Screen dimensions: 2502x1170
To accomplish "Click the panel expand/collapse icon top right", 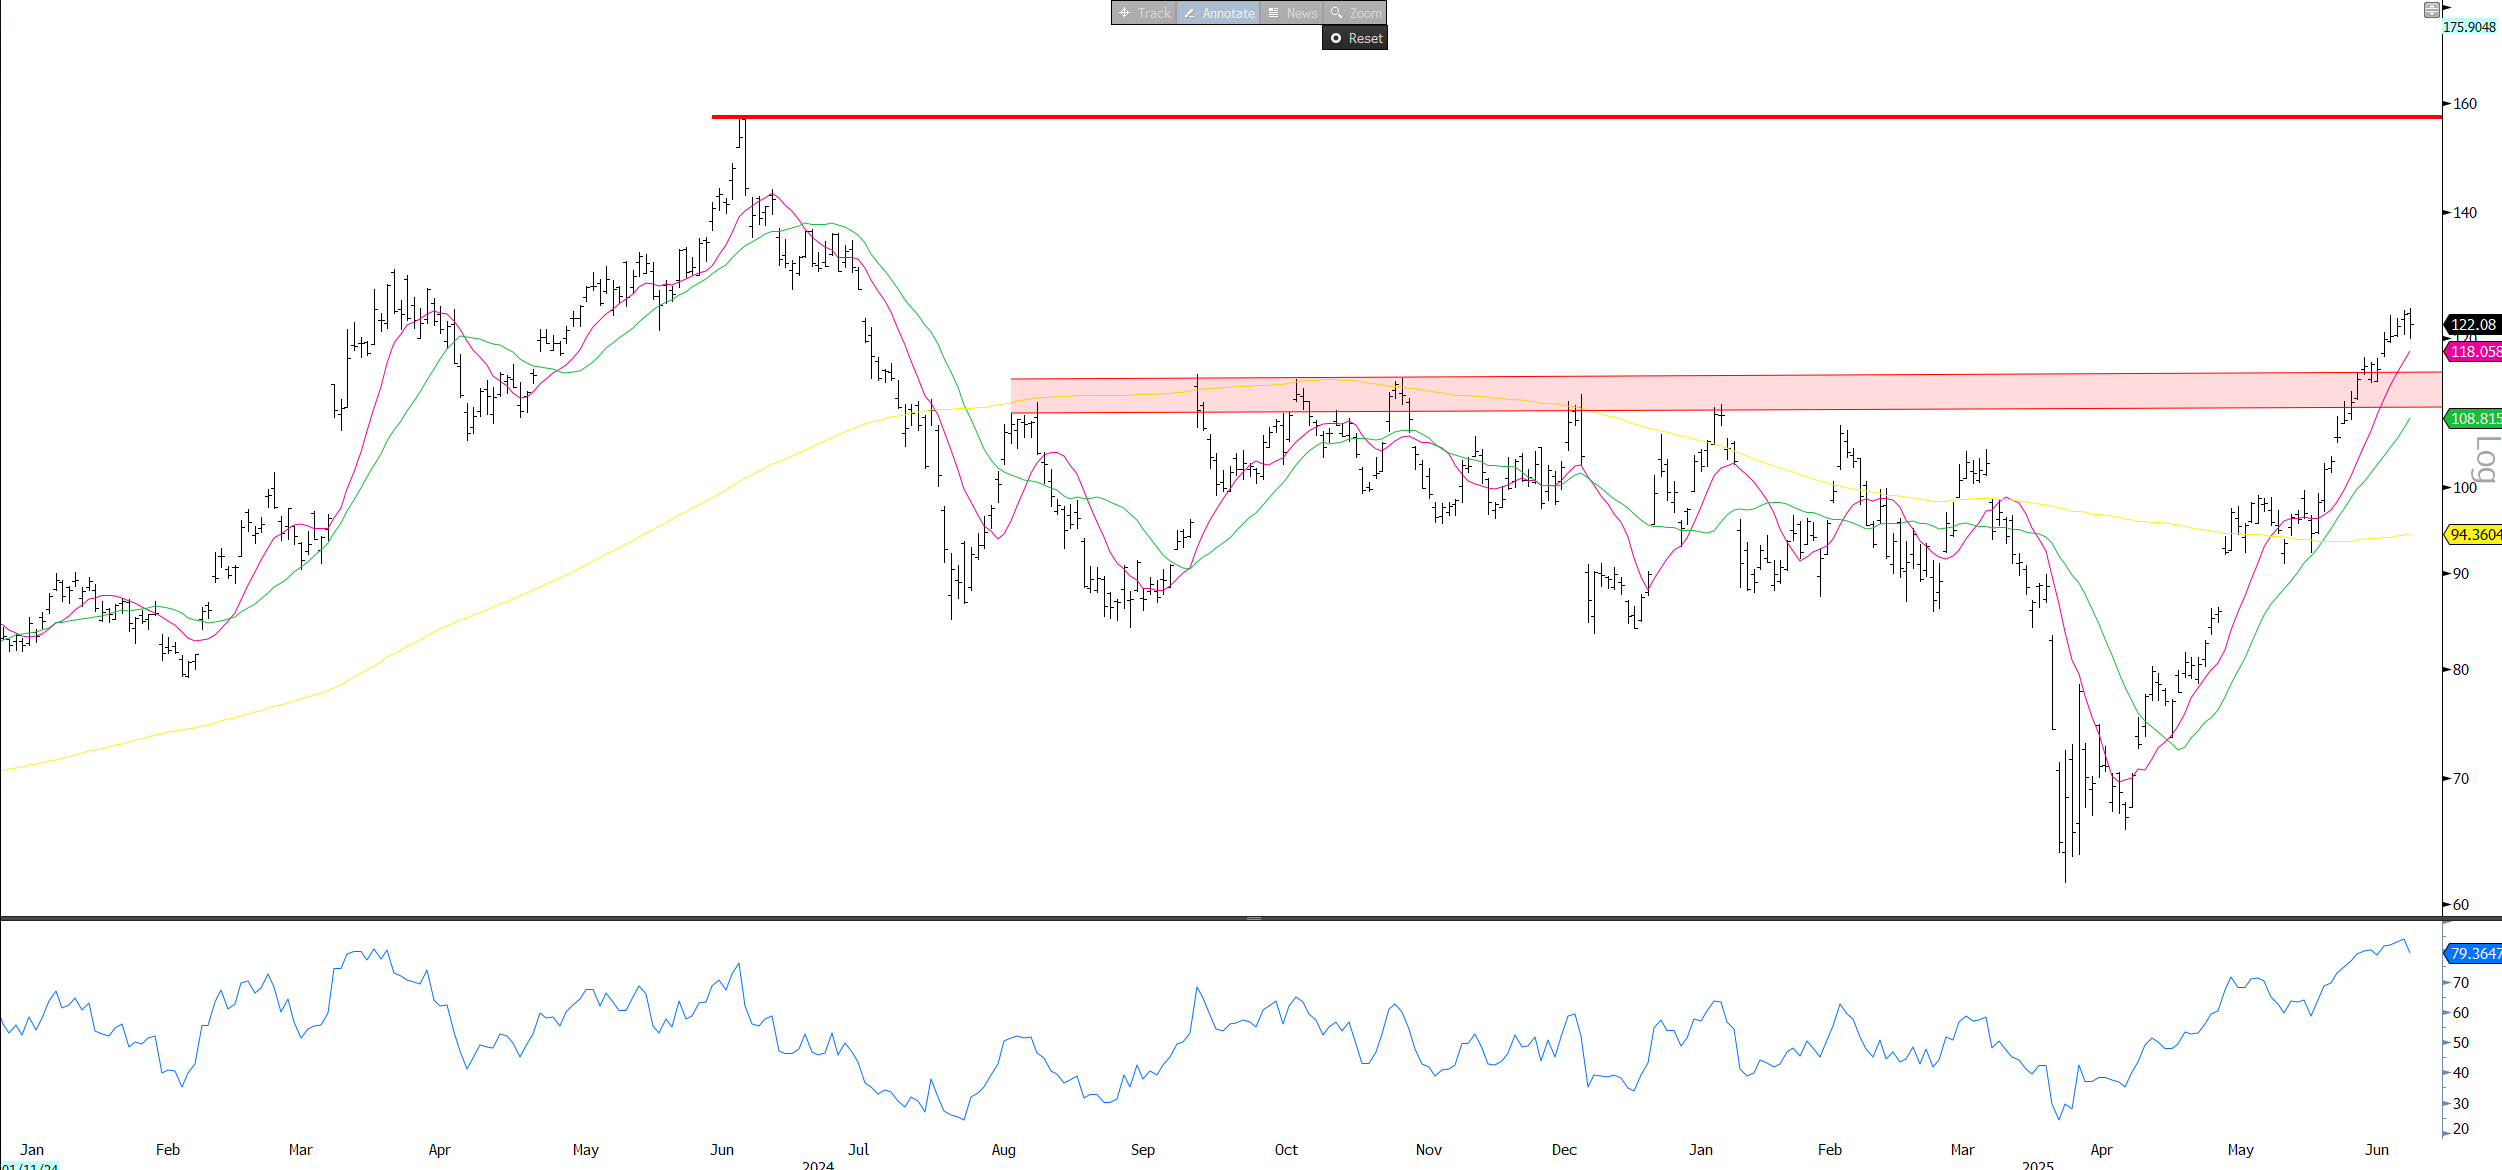I will coord(2431,10).
